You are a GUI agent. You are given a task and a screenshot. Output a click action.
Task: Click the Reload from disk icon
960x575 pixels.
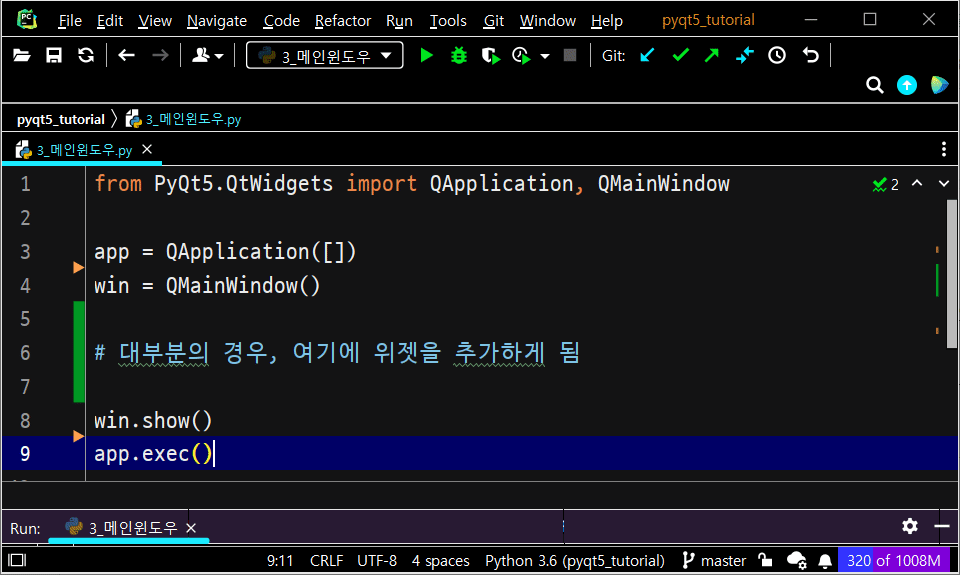[x=86, y=56]
